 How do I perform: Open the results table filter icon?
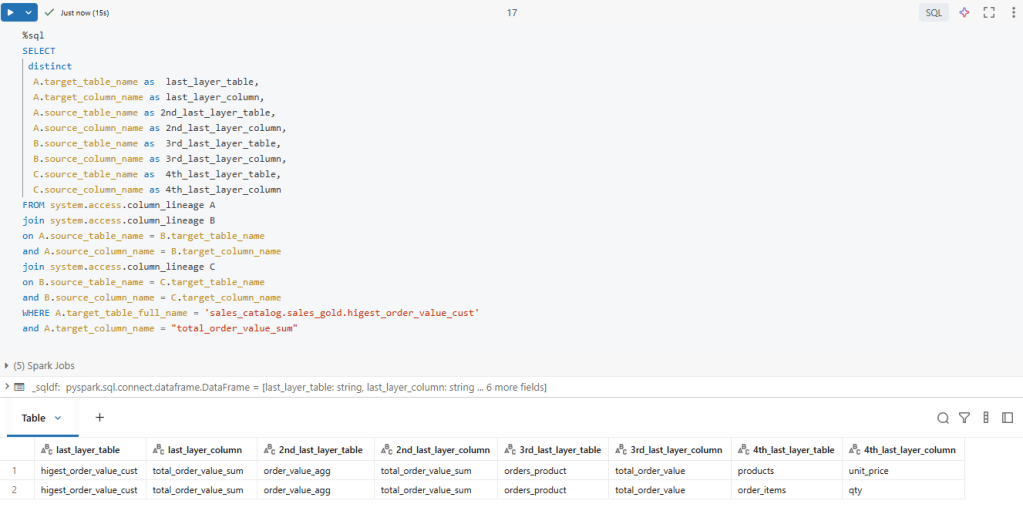964,418
